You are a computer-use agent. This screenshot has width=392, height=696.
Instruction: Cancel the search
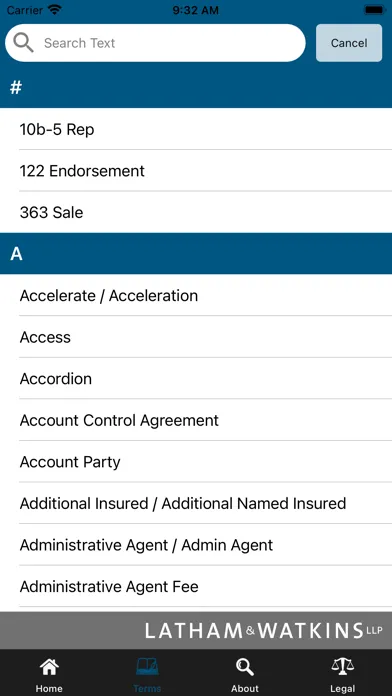tap(349, 43)
